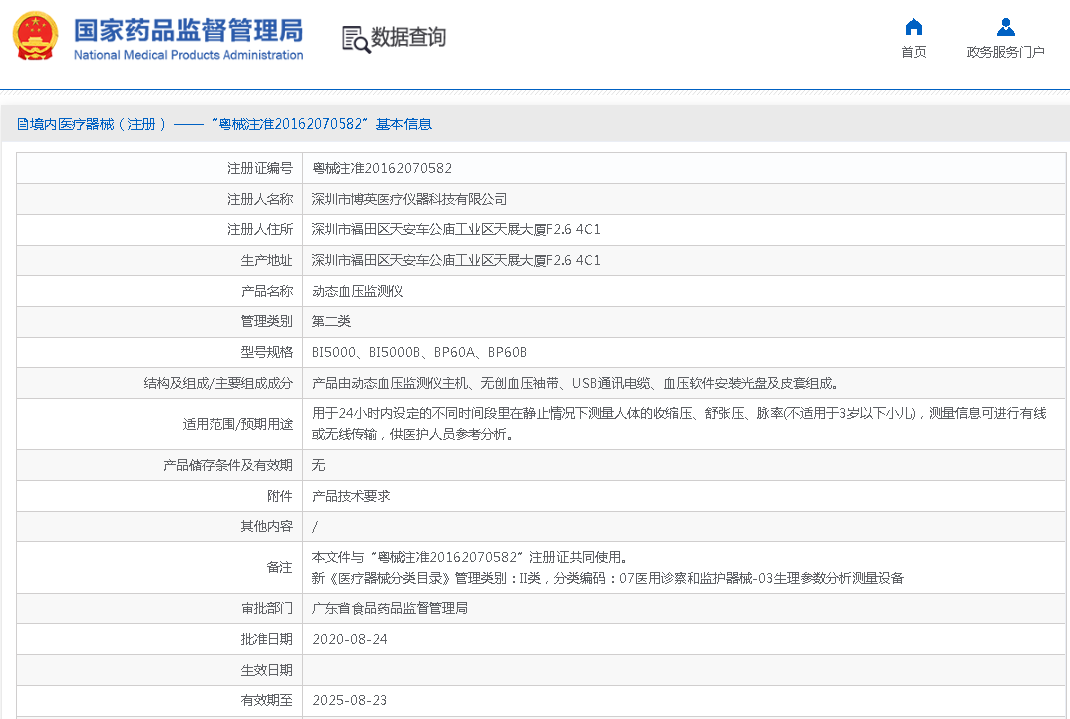Image resolution: width=1070 pixels, height=719 pixels.
Task: Select 深圳市博英医疗仪器科技有限公司 registrant name
Action: click(409, 199)
